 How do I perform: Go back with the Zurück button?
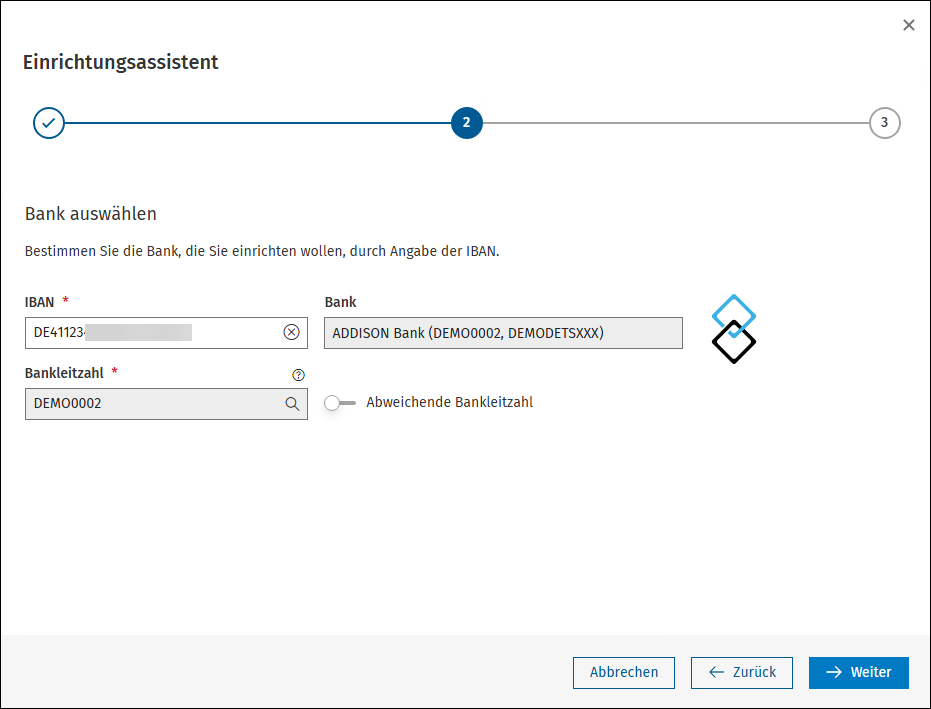pos(742,672)
